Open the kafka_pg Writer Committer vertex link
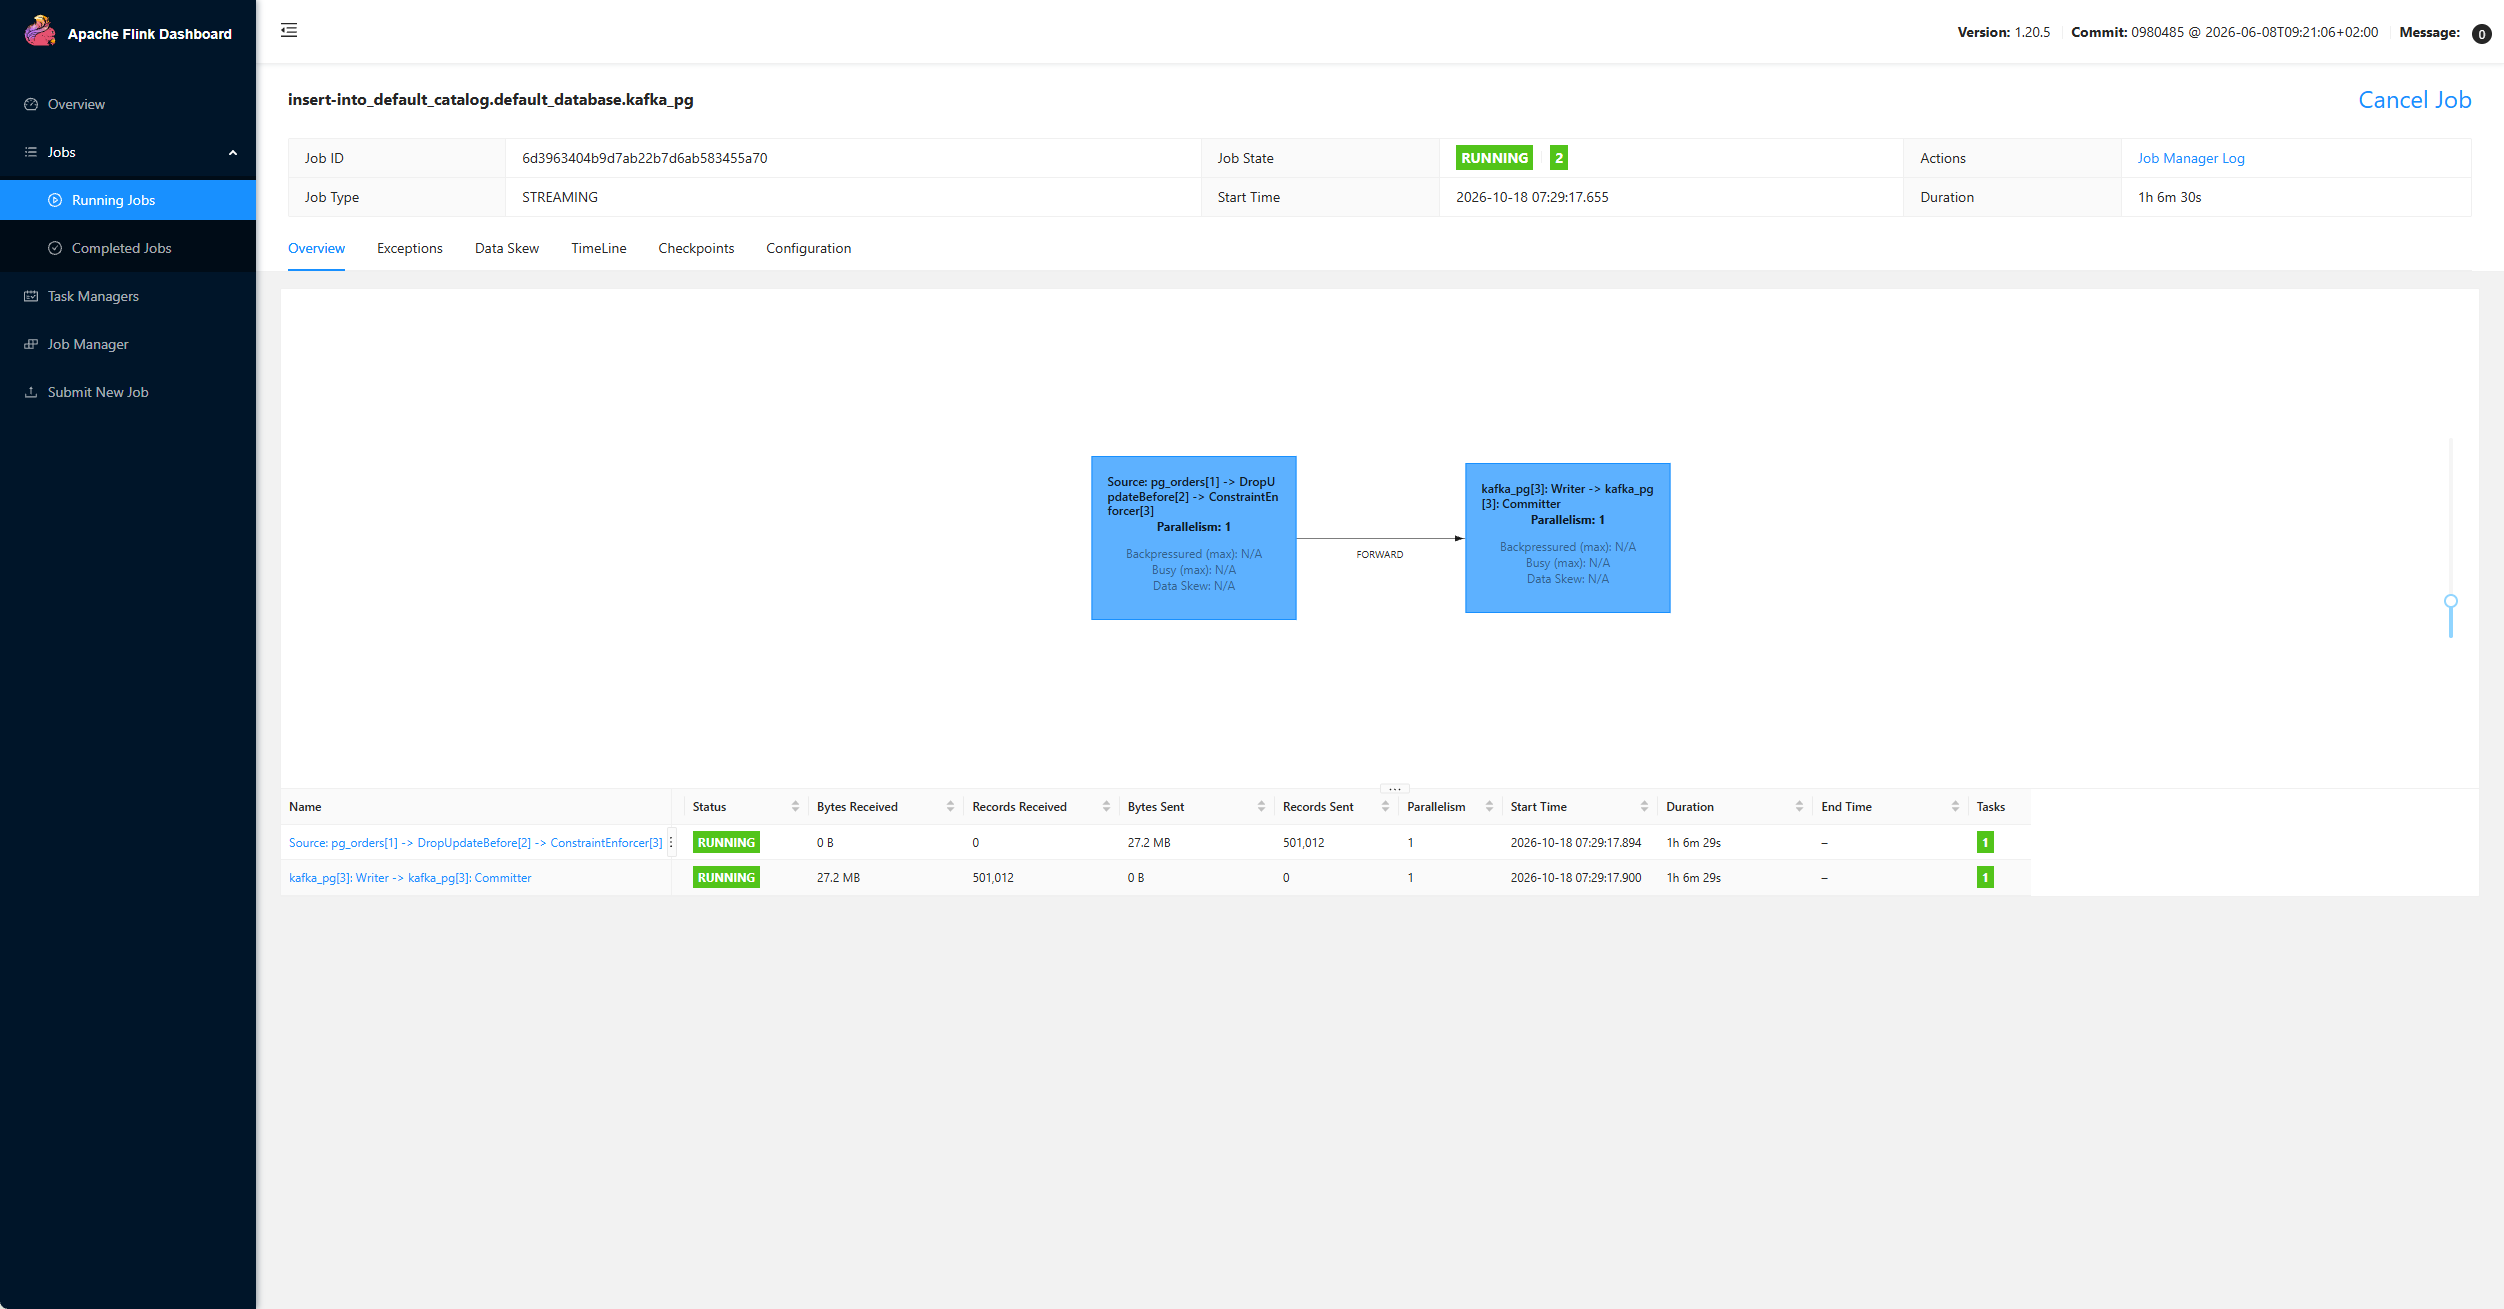Screen dimensions: 2504x1309 coord(410,878)
